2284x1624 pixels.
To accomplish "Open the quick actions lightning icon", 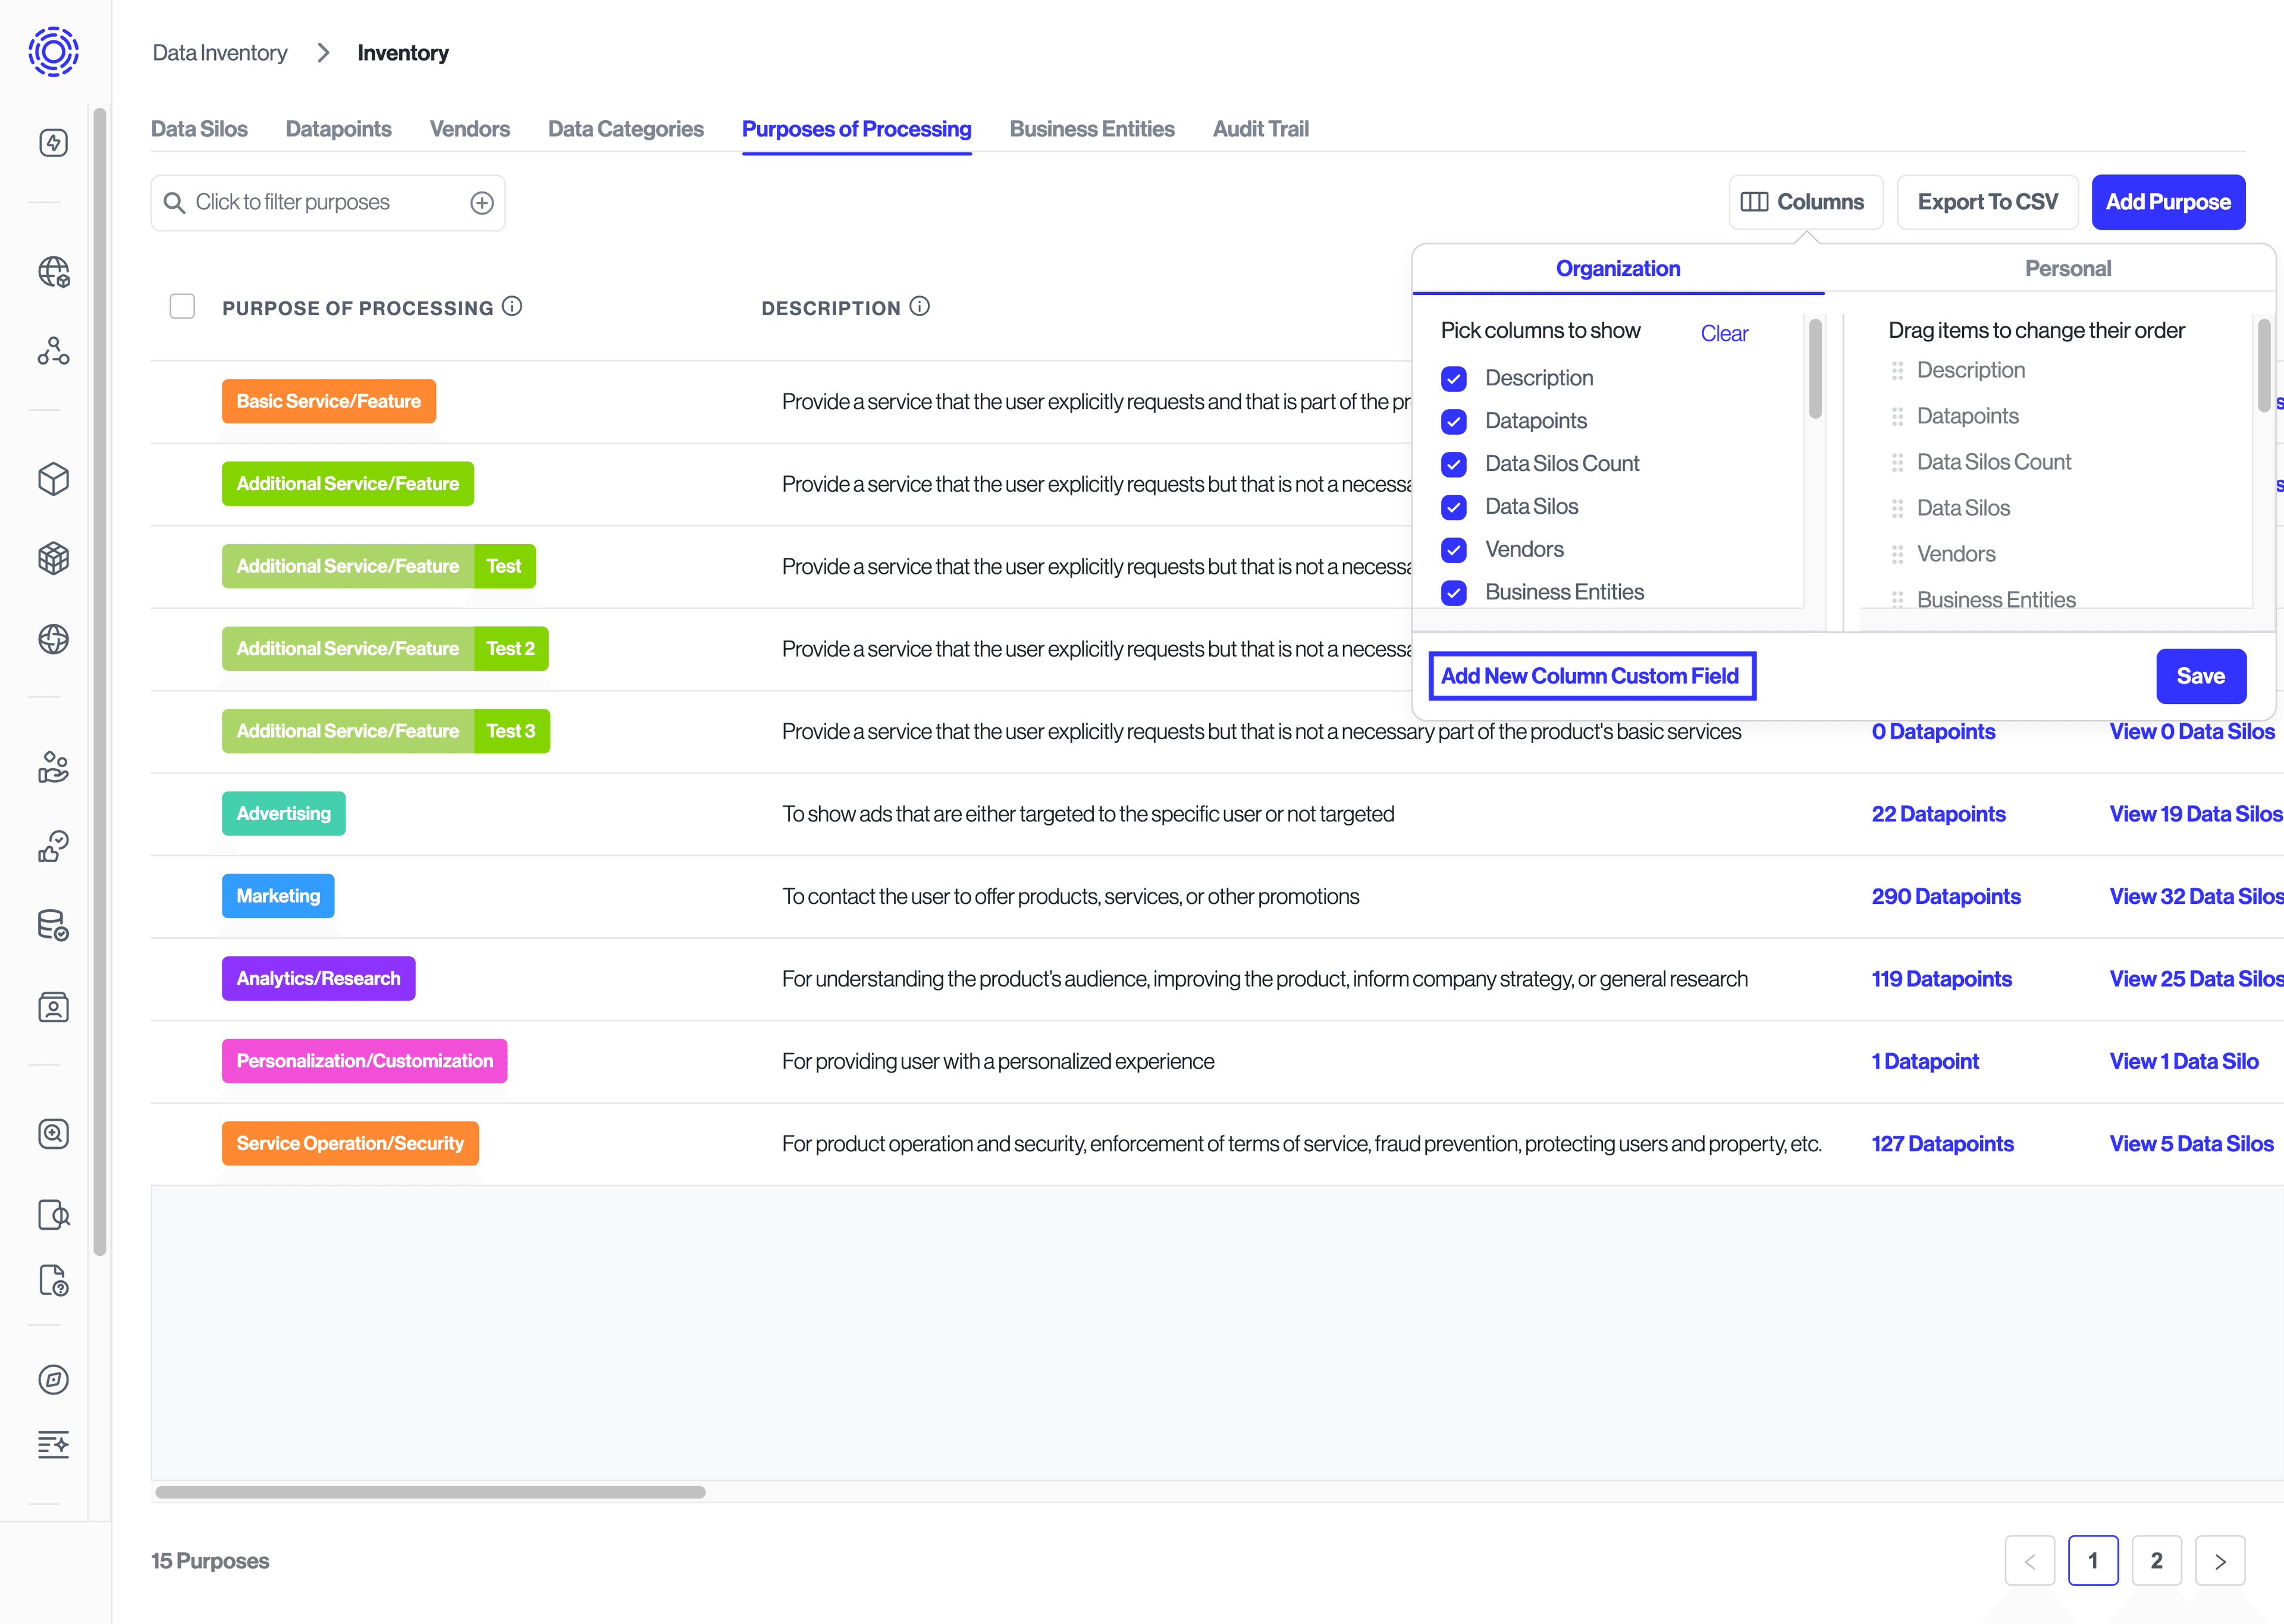I will 53,142.
